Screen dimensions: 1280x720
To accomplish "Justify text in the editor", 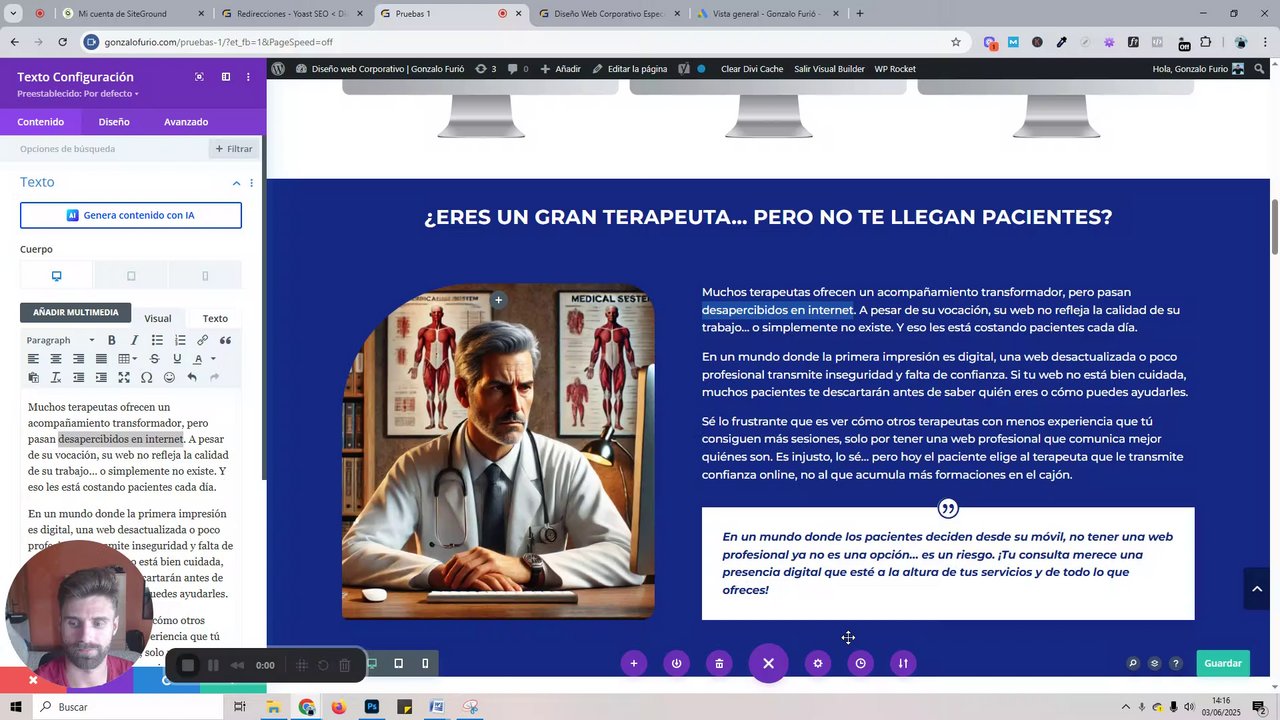I will [x=101, y=359].
